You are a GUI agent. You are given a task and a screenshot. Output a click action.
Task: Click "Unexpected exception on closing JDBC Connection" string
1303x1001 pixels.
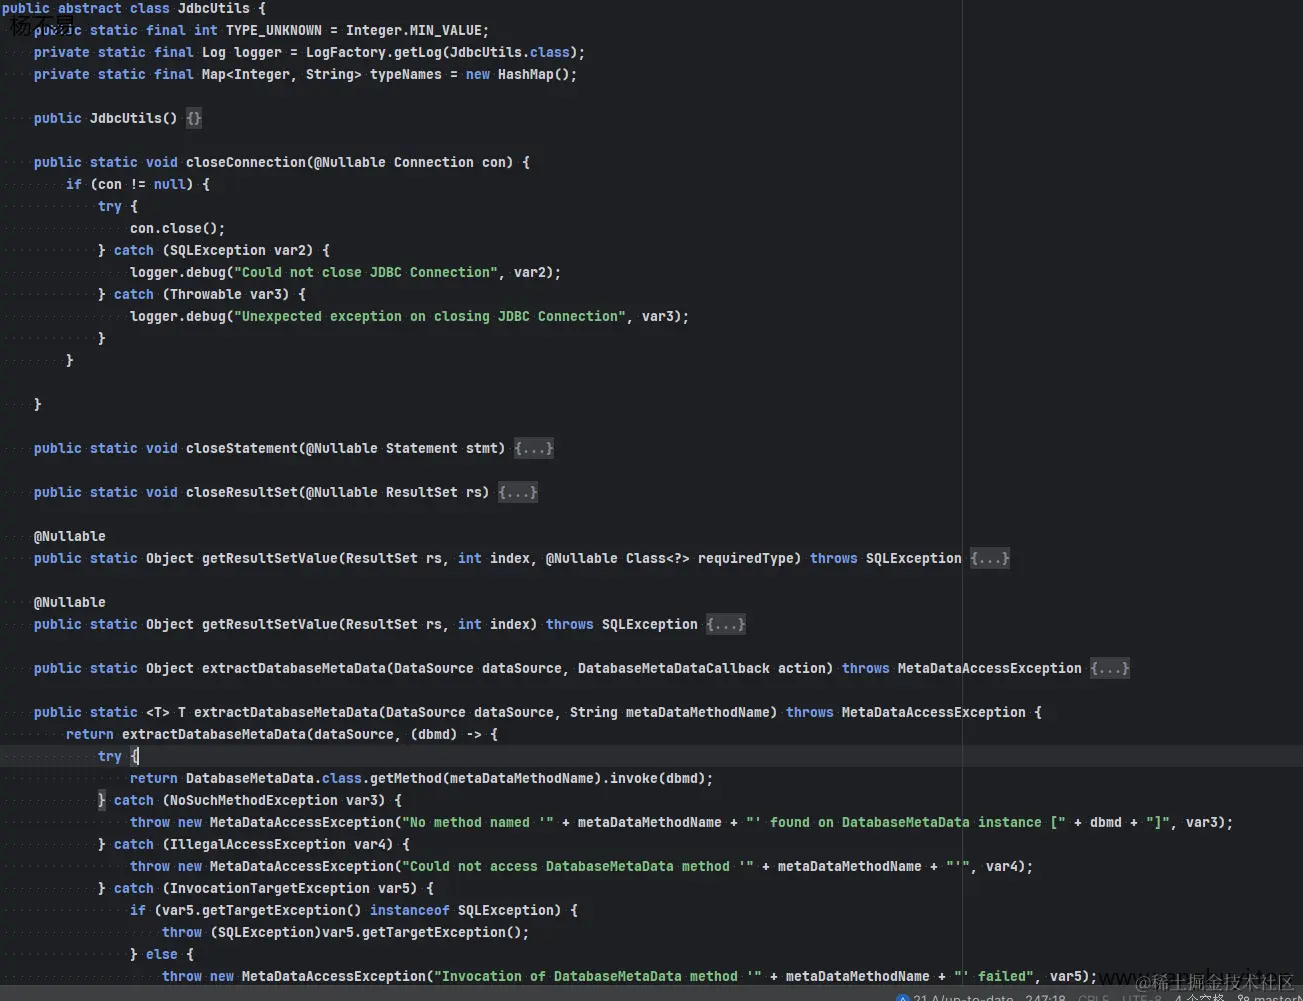point(430,316)
